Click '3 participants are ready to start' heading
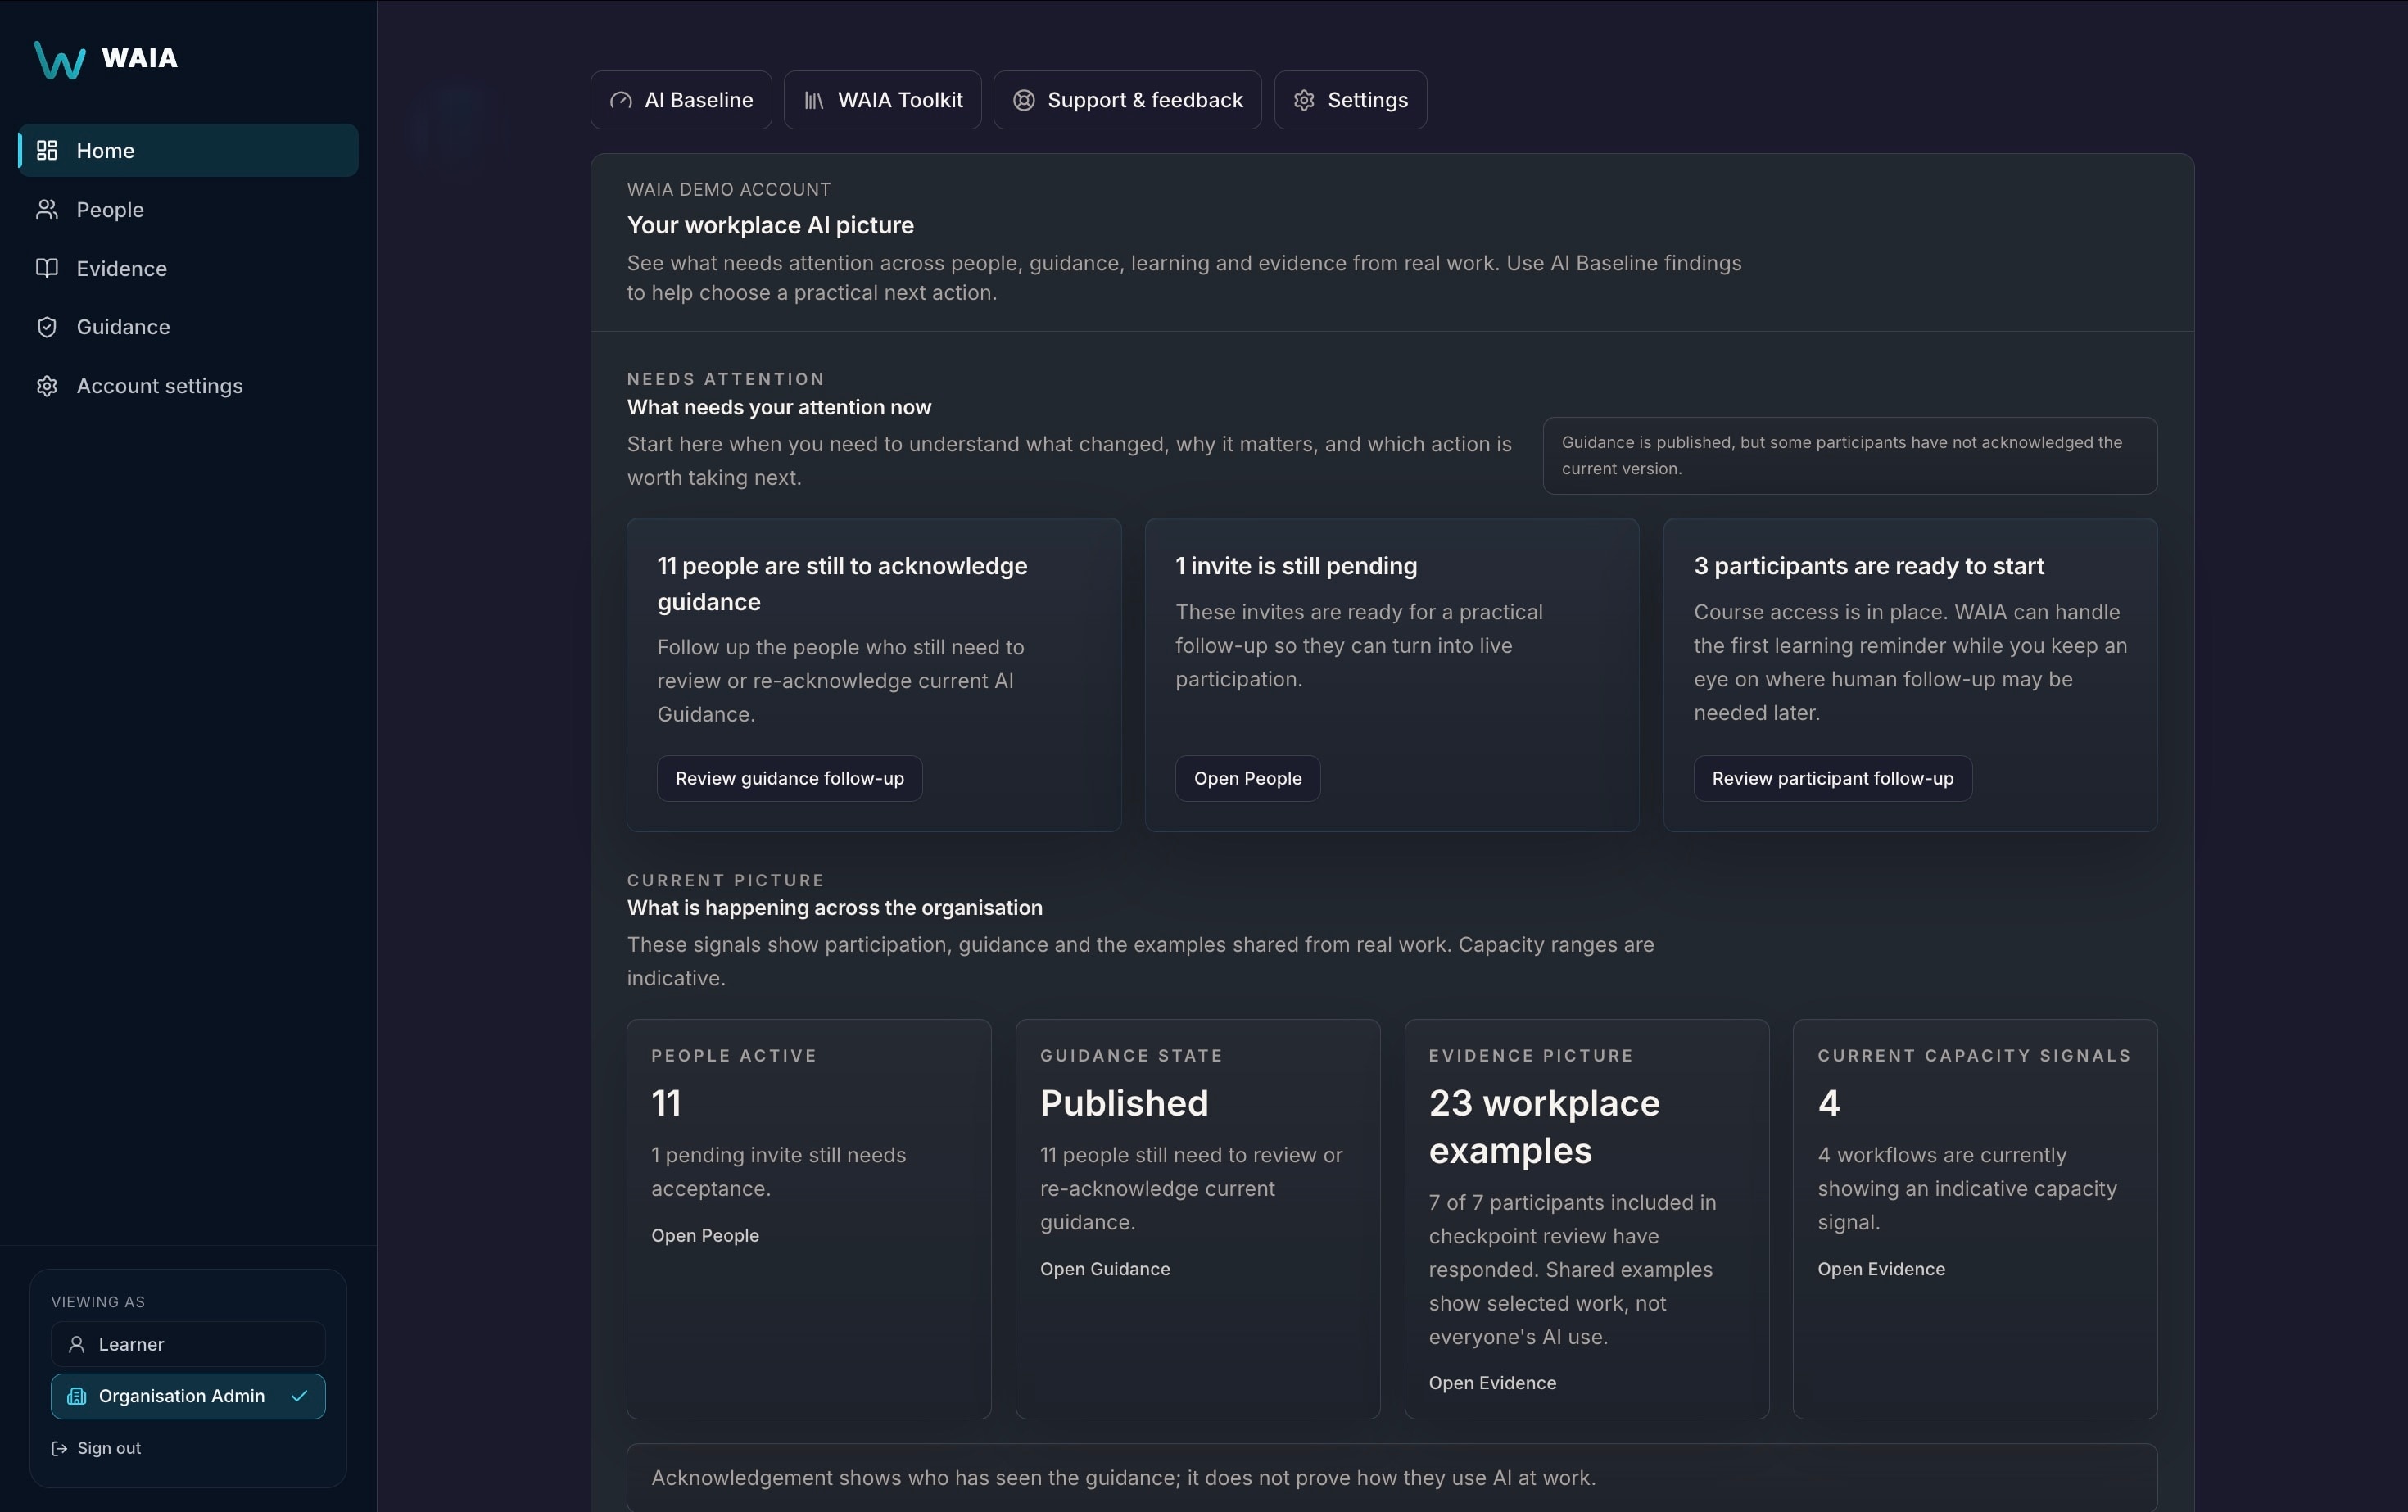Viewport: 2408px width, 1512px height. (x=1868, y=566)
